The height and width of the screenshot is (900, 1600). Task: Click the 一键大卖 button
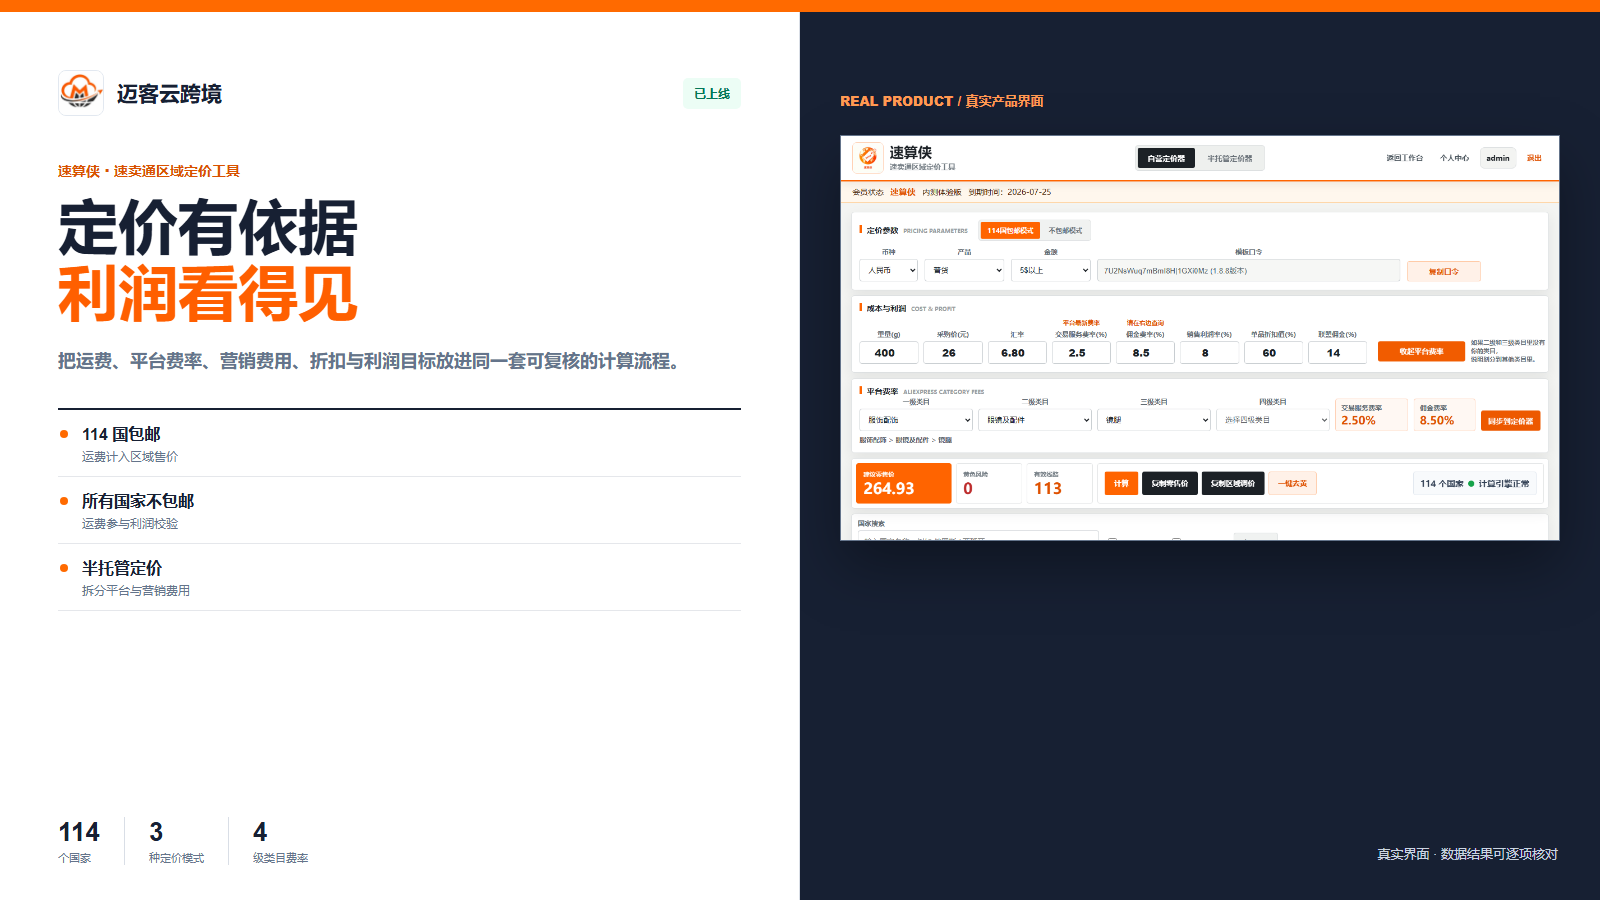tap(1293, 483)
